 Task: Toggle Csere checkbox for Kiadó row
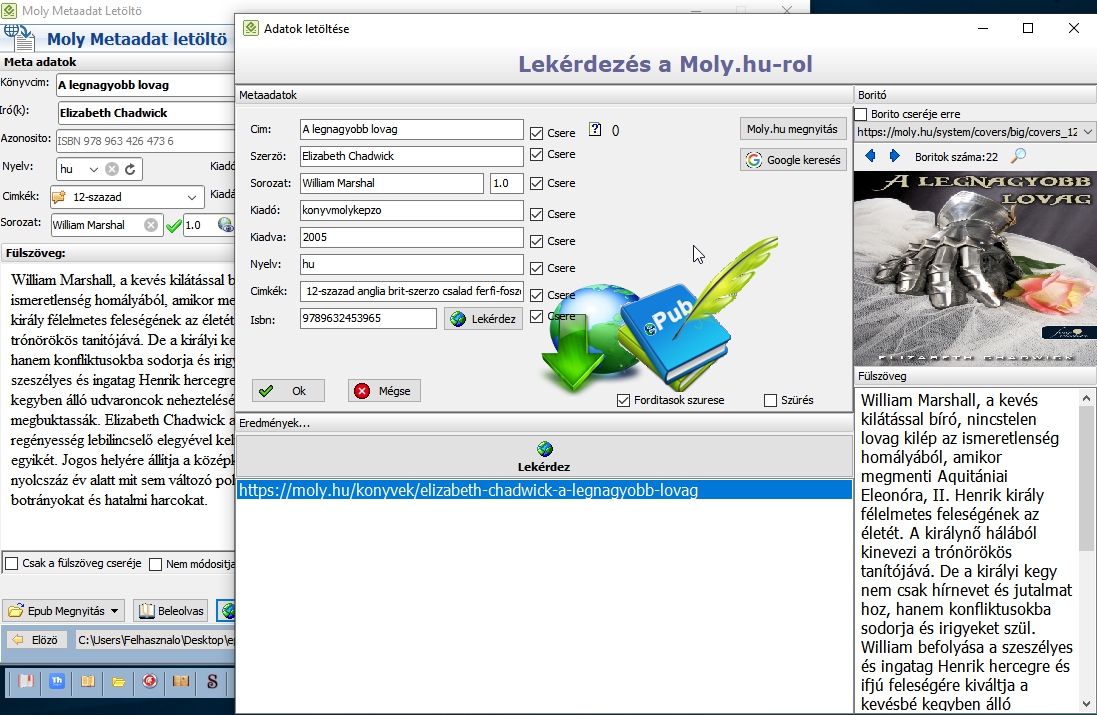click(537, 214)
